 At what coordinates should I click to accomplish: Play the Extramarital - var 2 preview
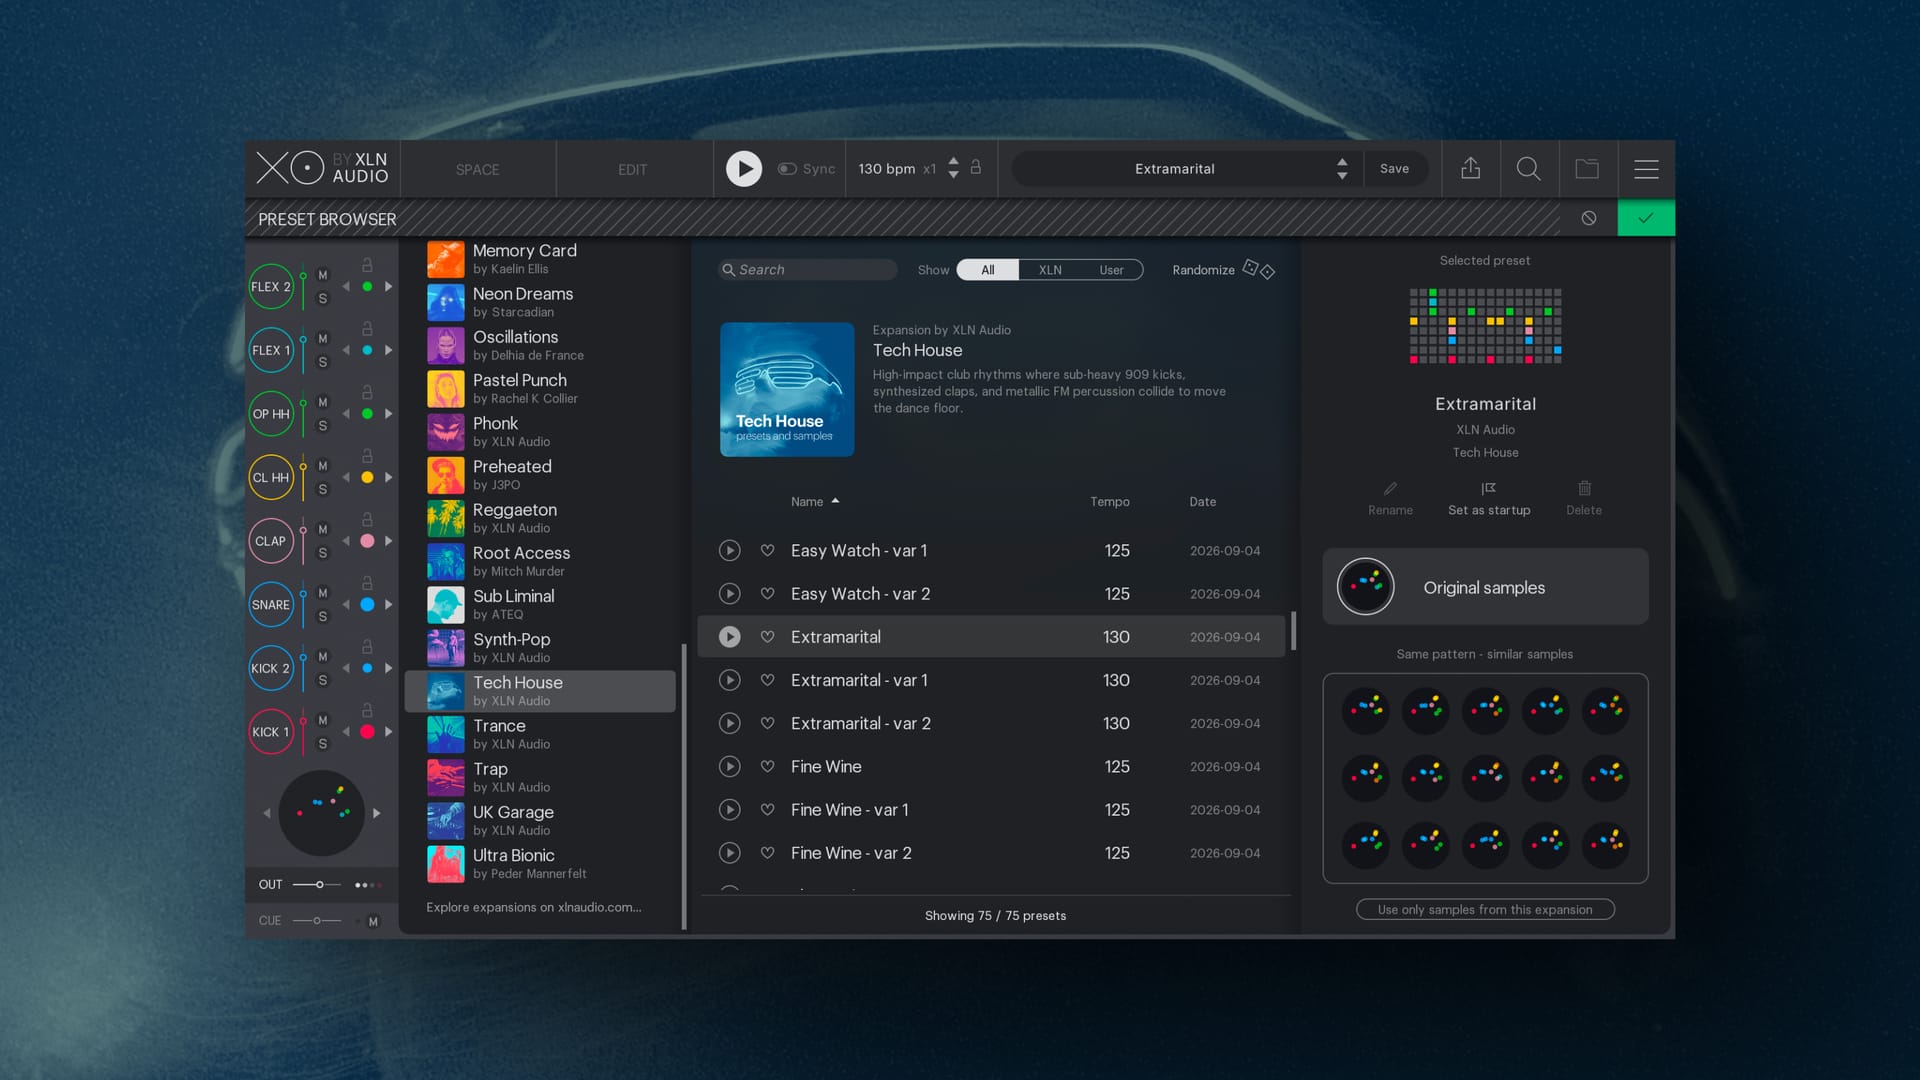[x=730, y=723]
